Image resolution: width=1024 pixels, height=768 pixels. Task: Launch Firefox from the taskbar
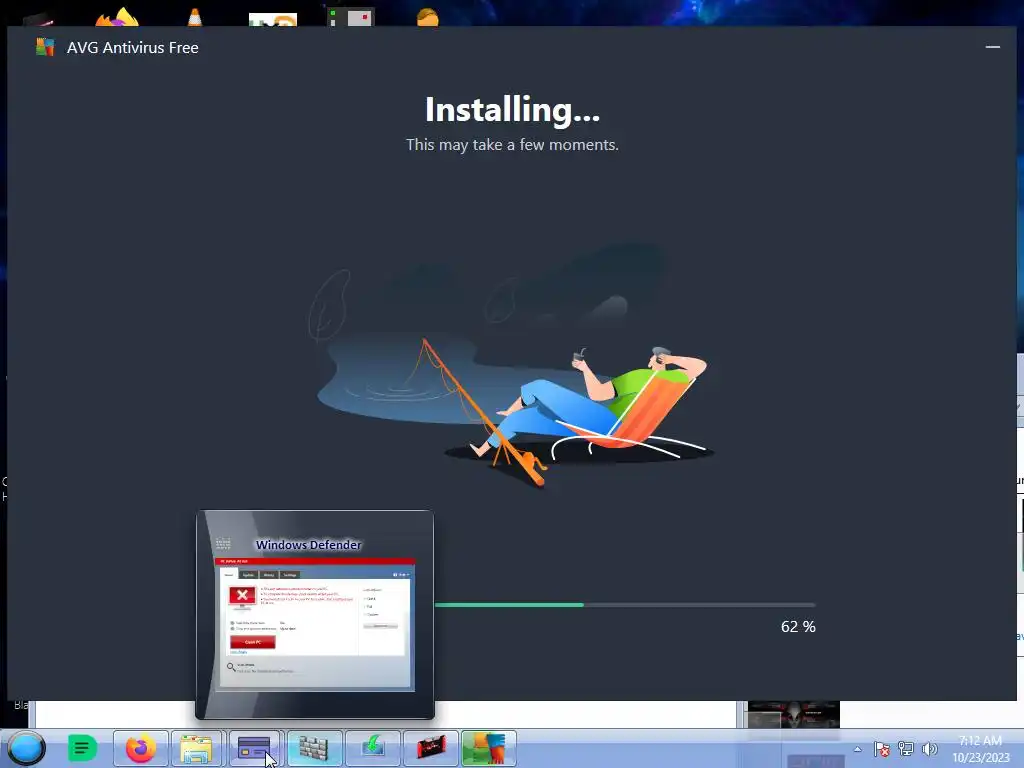(x=140, y=748)
